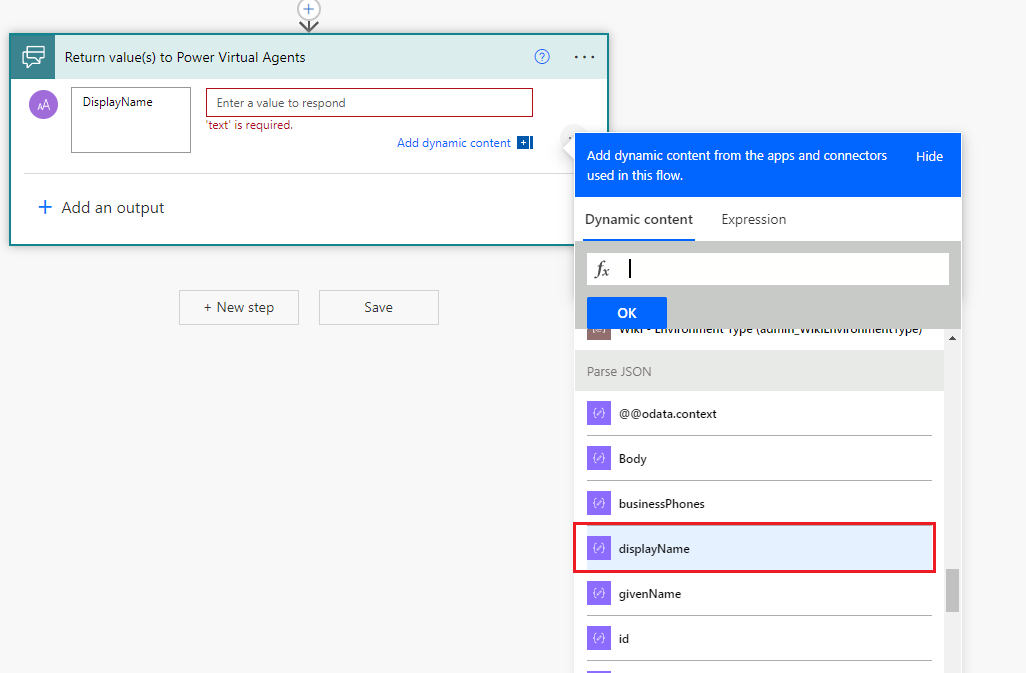
Task: Select the Dynamic content tab
Action: point(638,219)
